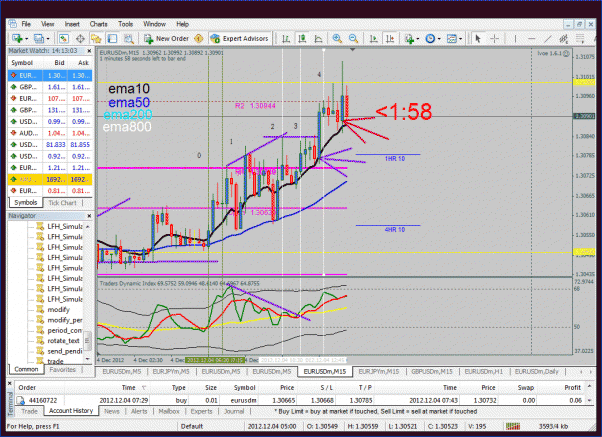Toggle the Terminal panel icon
This screenshot has width=602, height=437.
pyautogui.click(x=112, y=38)
